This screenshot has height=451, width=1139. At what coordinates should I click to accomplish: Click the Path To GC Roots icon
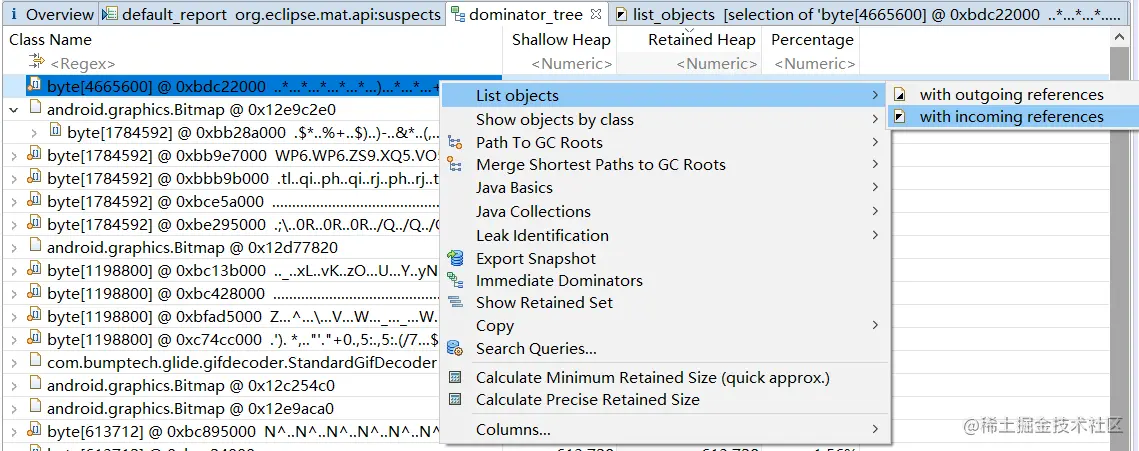[x=455, y=142]
